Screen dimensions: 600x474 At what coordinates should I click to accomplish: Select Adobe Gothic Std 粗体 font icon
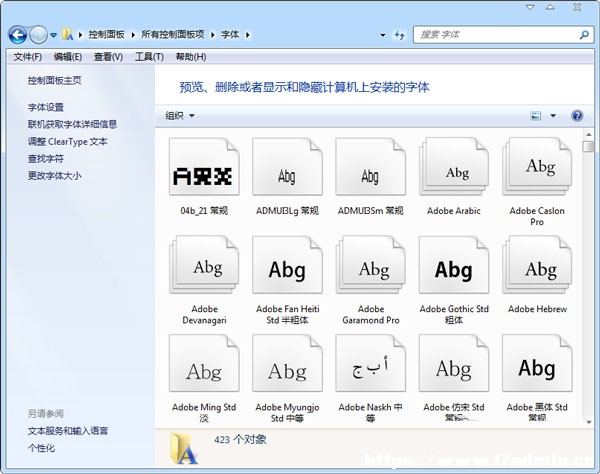click(x=454, y=265)
